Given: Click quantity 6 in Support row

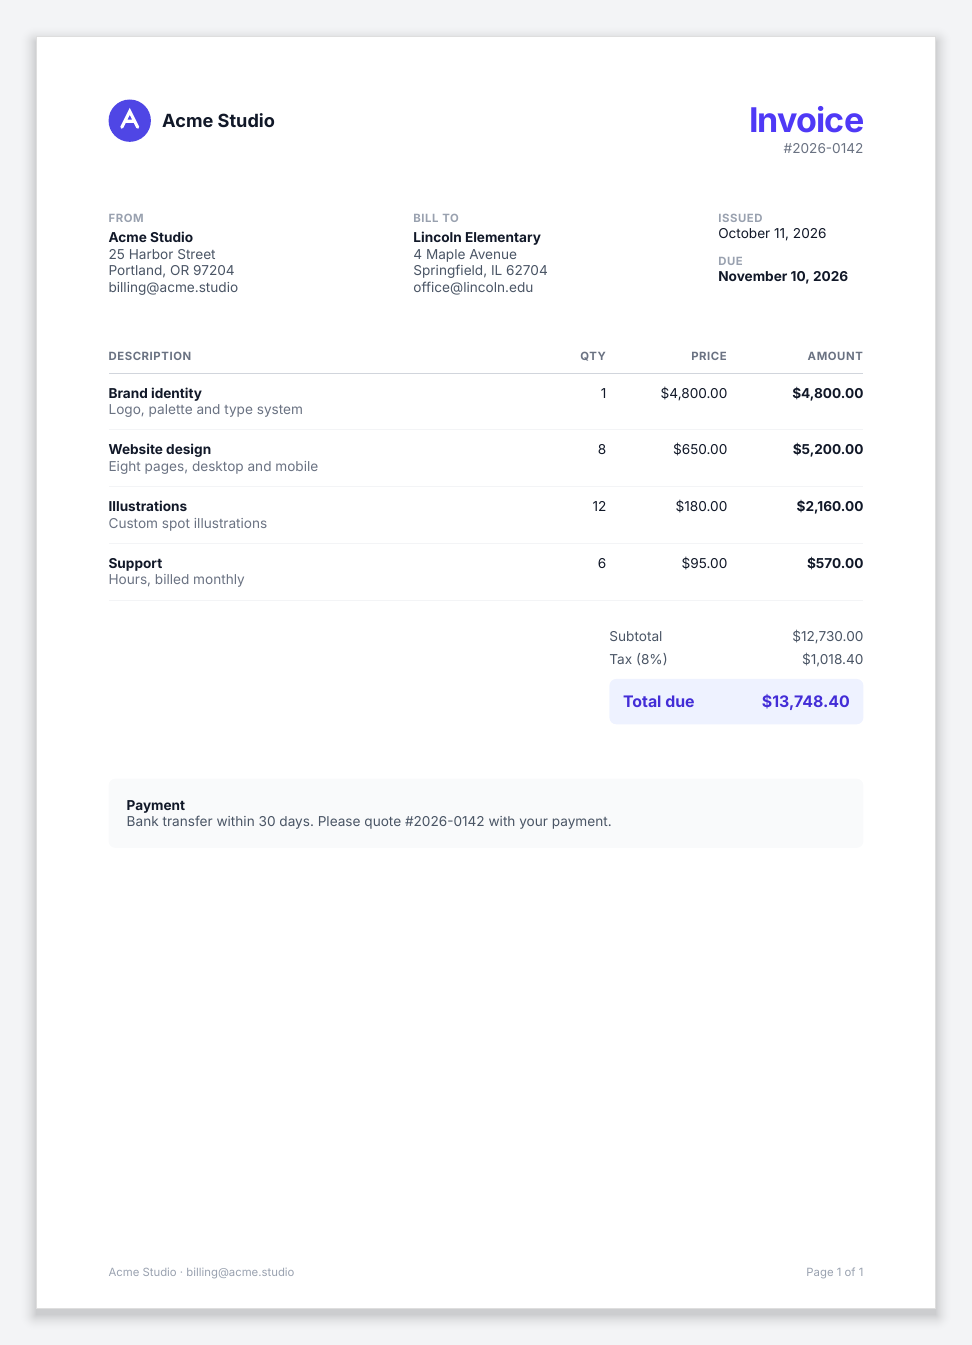Looking at the screenshot, I should (602, 563).
